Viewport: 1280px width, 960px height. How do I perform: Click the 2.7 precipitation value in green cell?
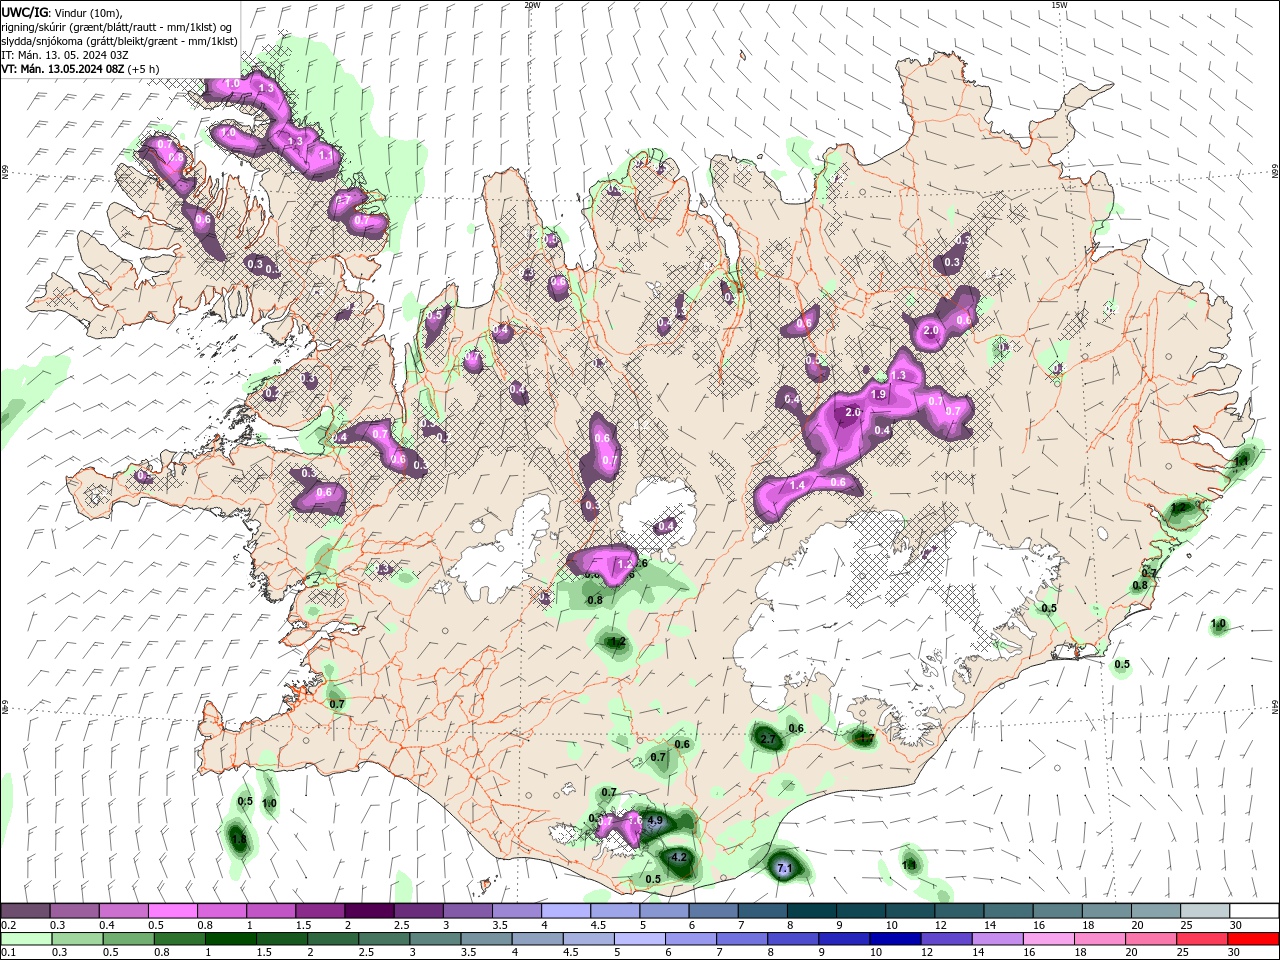[768, 739]
